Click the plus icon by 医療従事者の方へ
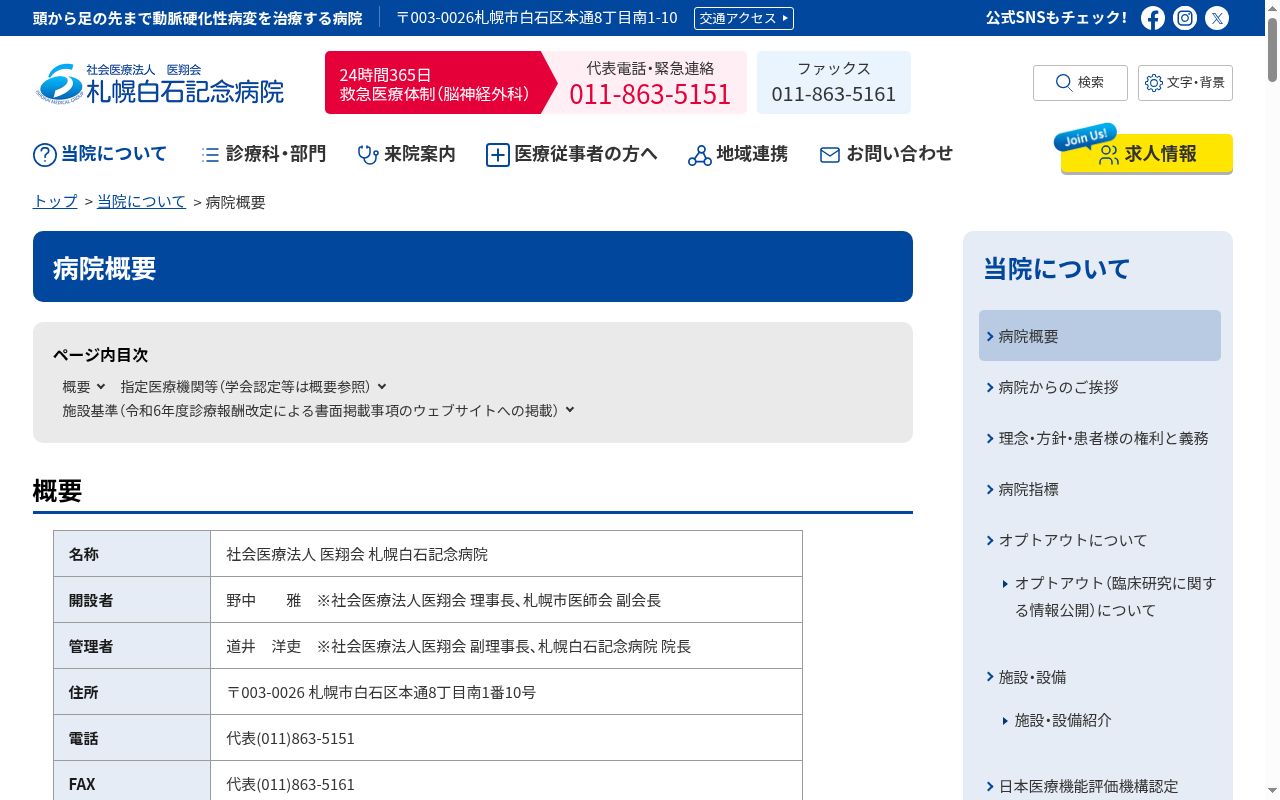This screenshot has height=800, width=1280. tap(497, 155)
